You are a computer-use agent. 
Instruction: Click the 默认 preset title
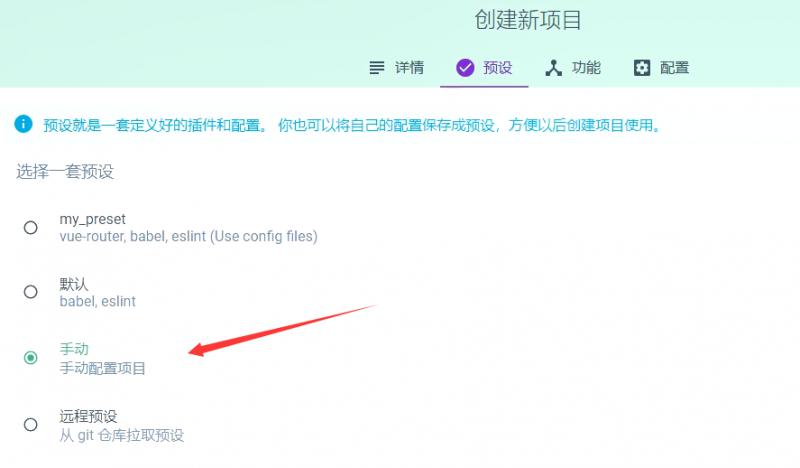[74, 284]
